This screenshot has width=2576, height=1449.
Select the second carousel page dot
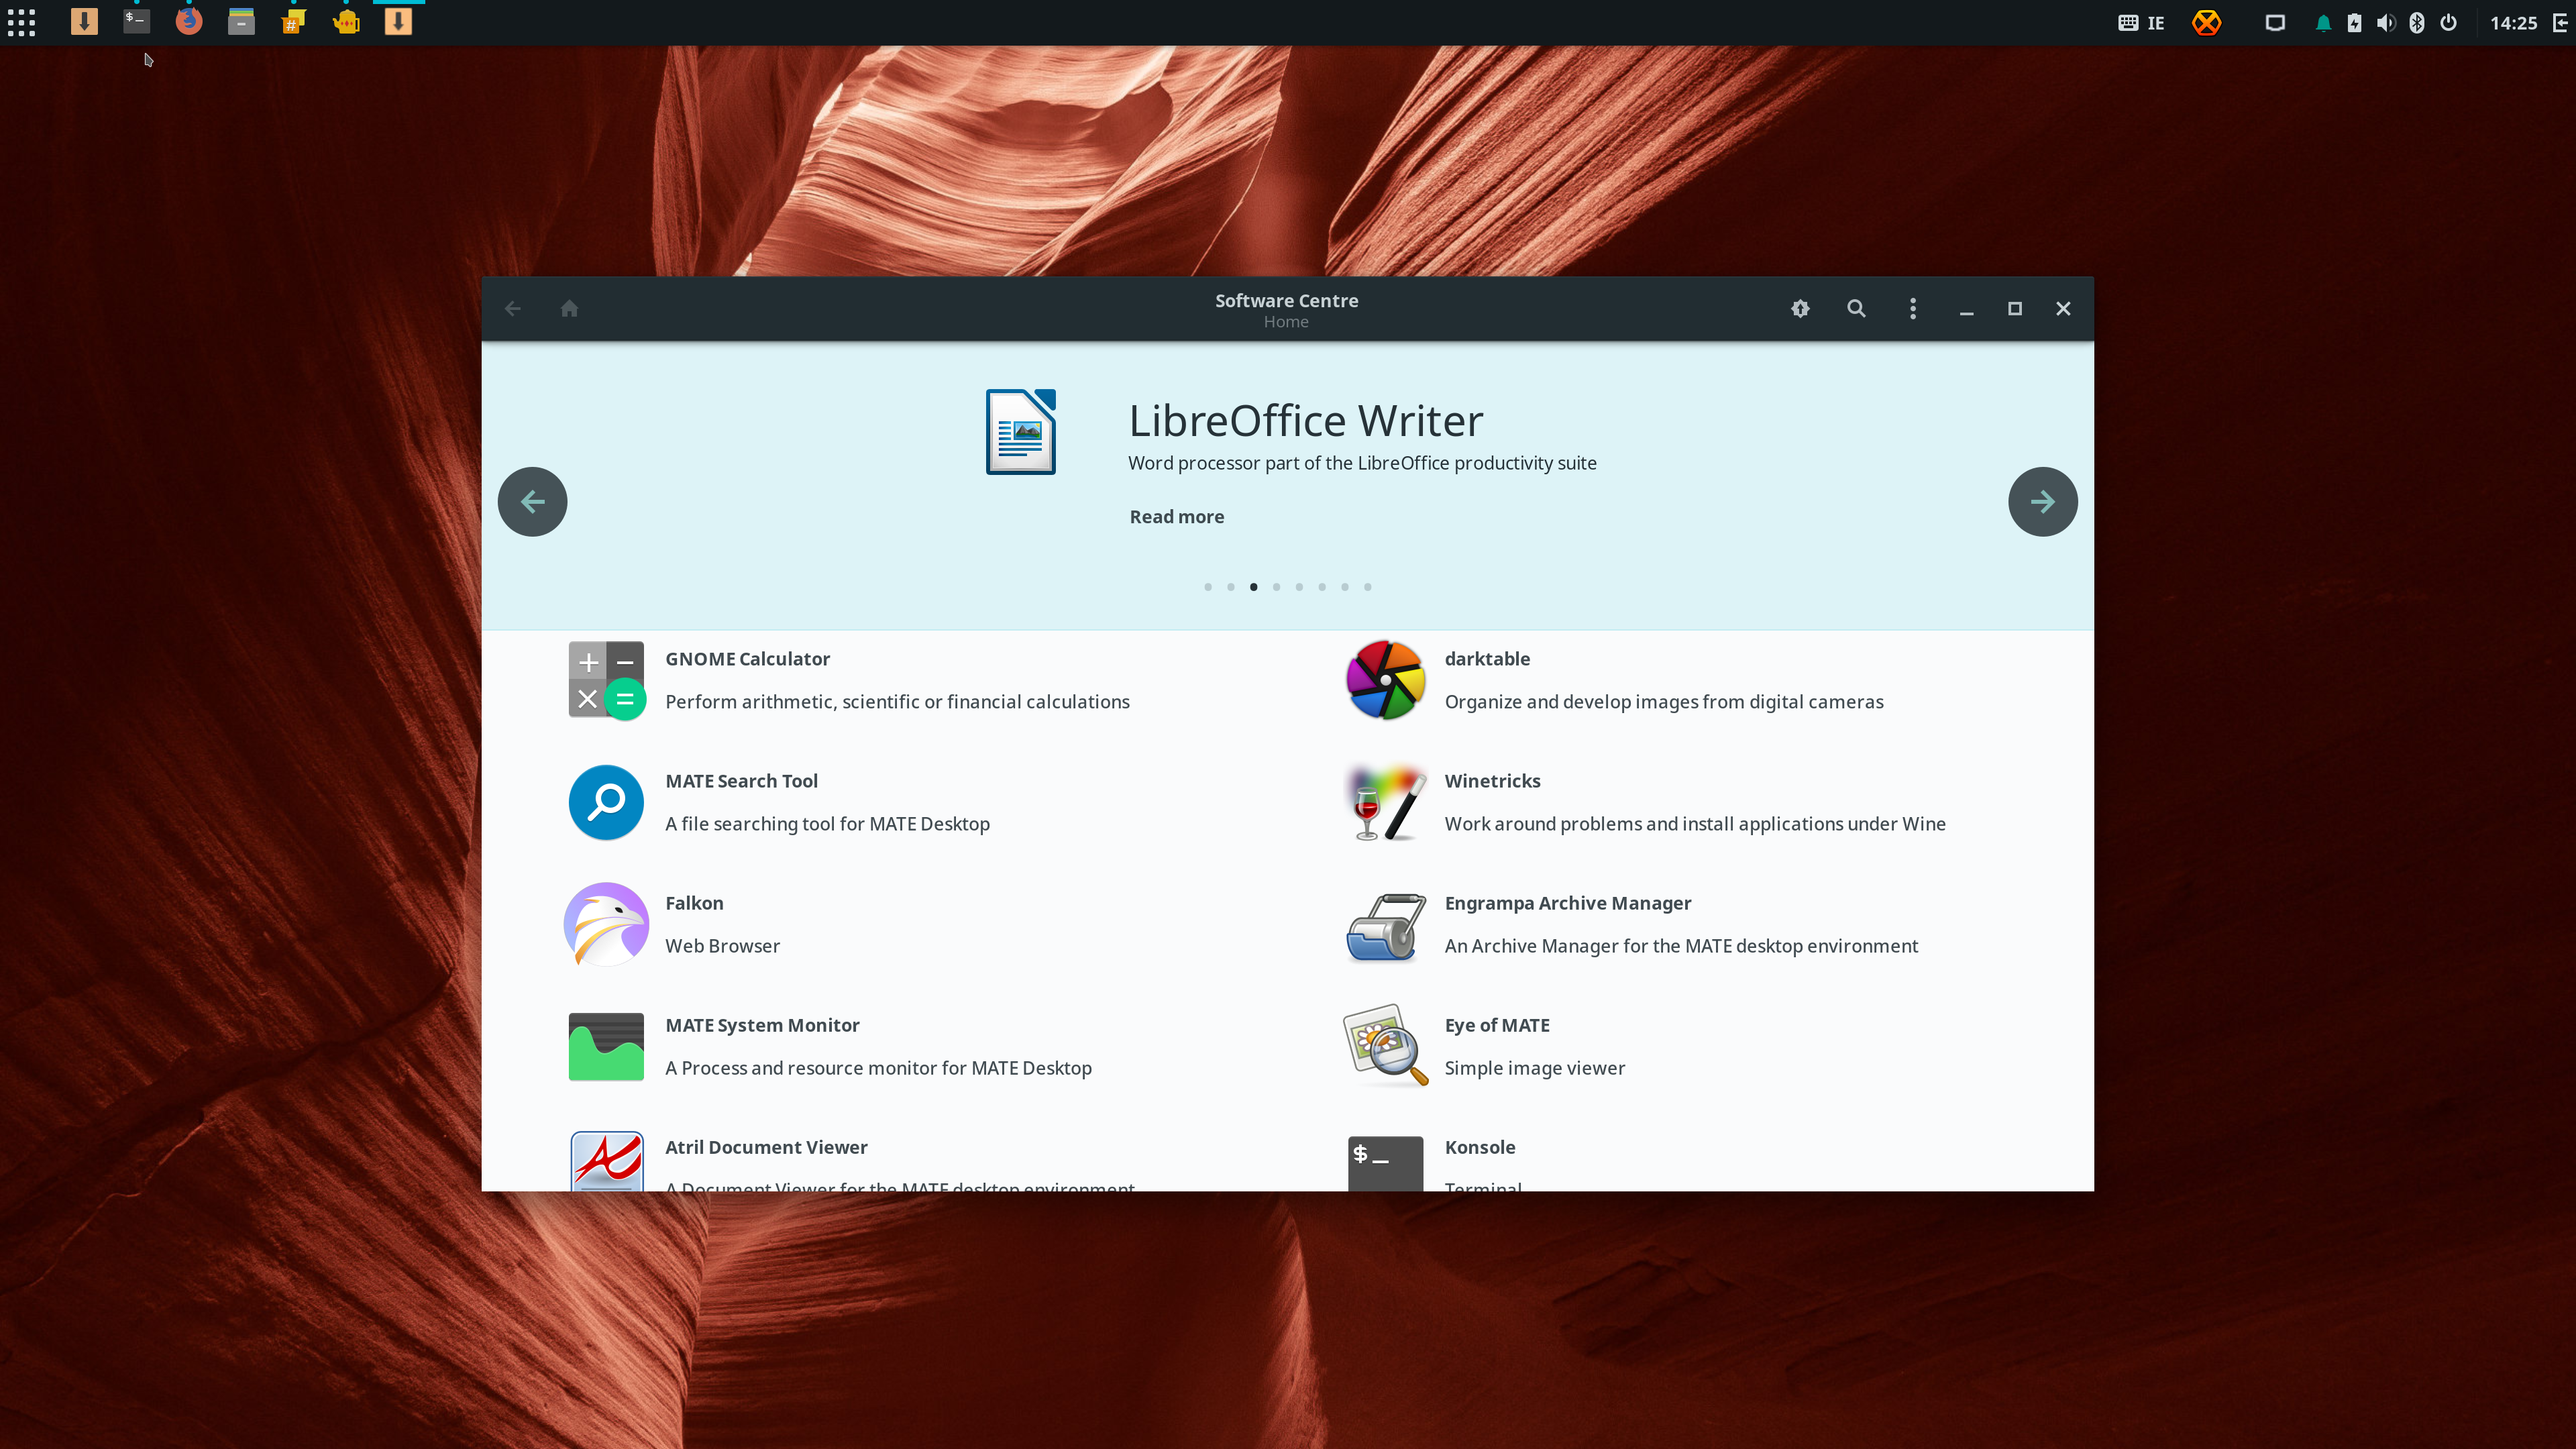1231,587
